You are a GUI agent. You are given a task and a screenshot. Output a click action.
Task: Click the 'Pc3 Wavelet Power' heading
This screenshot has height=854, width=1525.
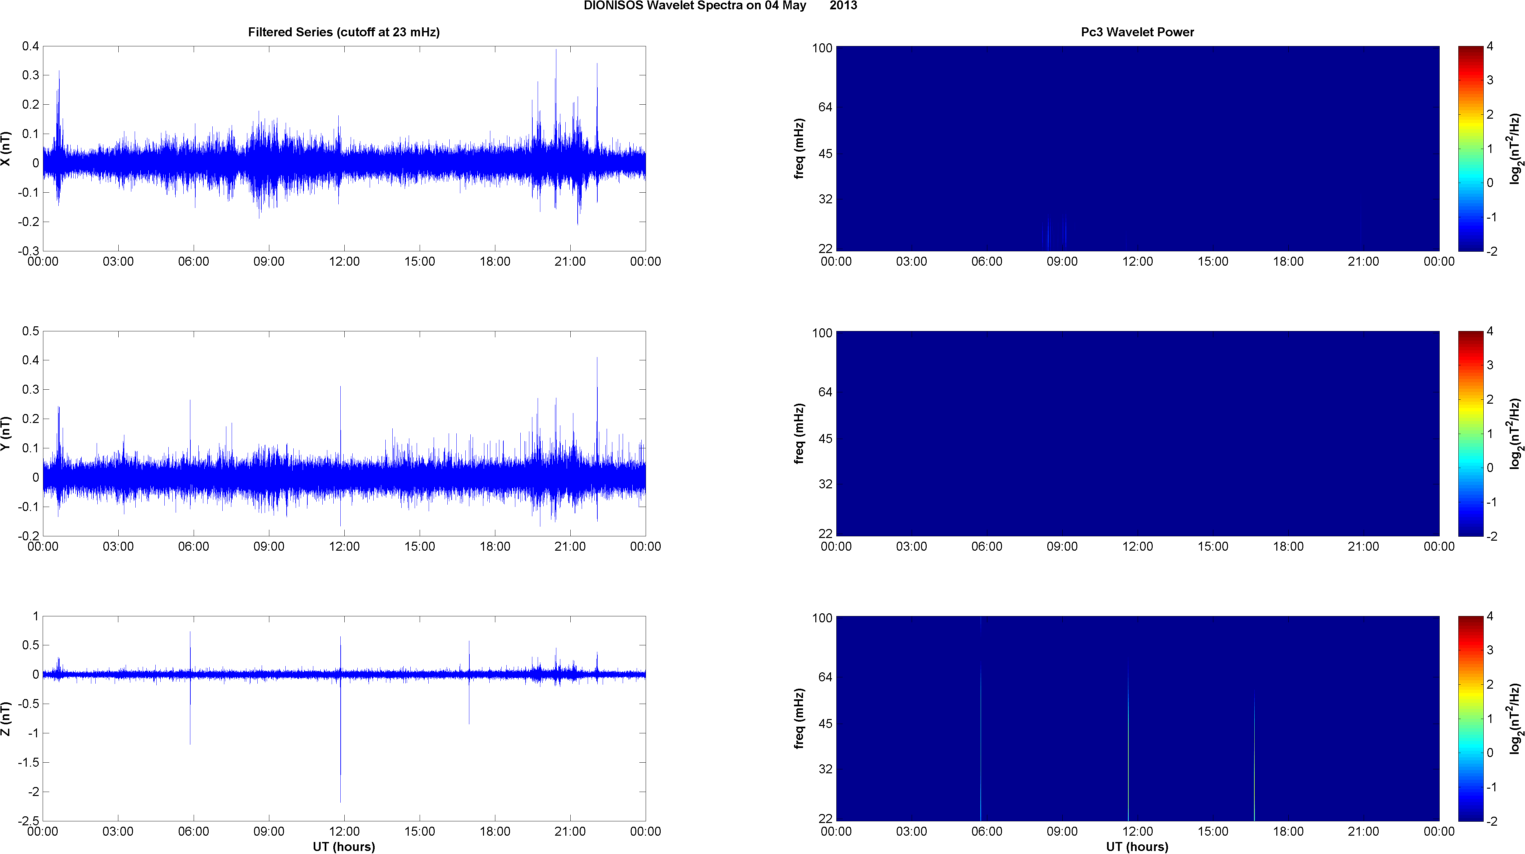(x=1137, y=32)
